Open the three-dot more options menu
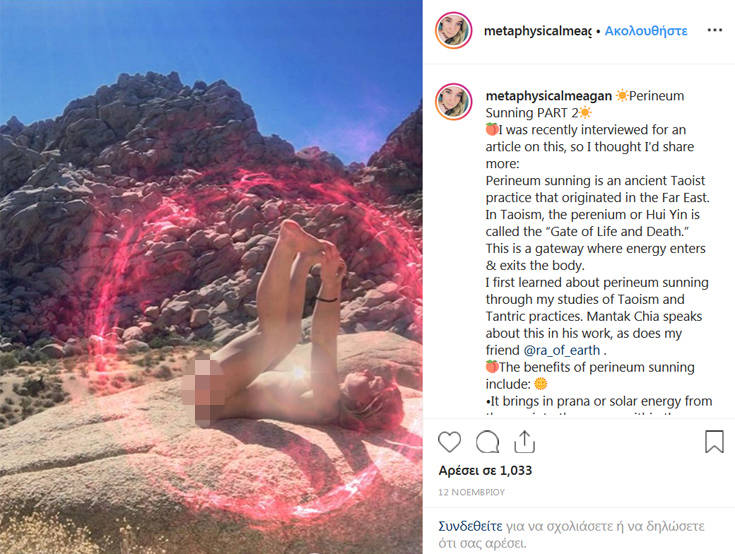This screenshot has width=735, height=554. [x=714, y=30]
